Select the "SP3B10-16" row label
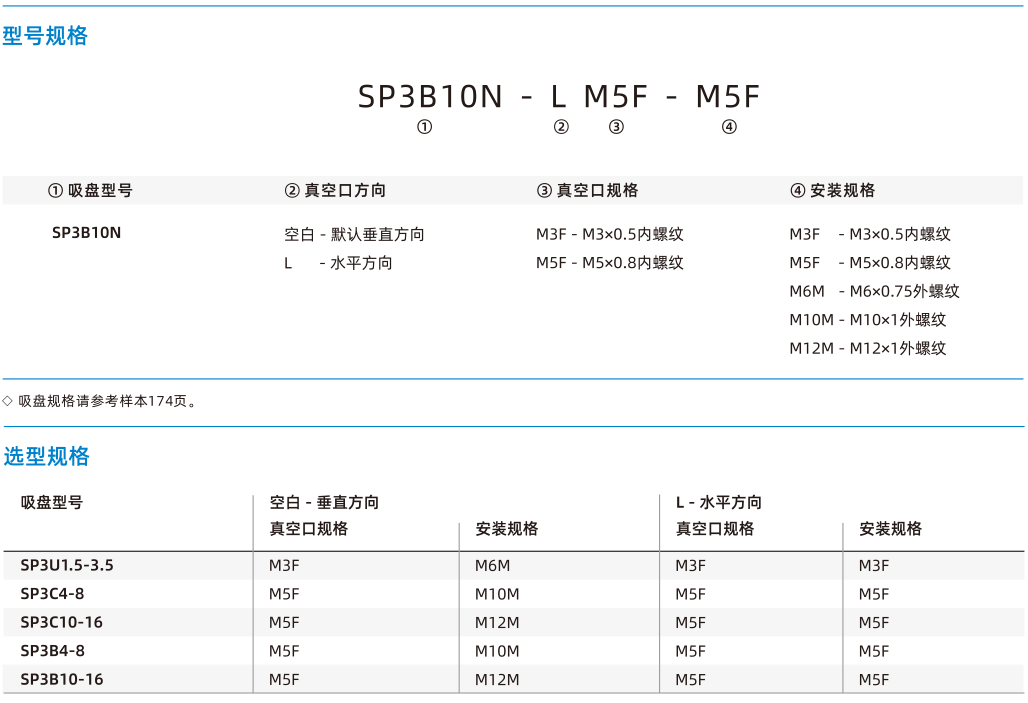This screenshot has height=703, width=1028. click(62, 679)
